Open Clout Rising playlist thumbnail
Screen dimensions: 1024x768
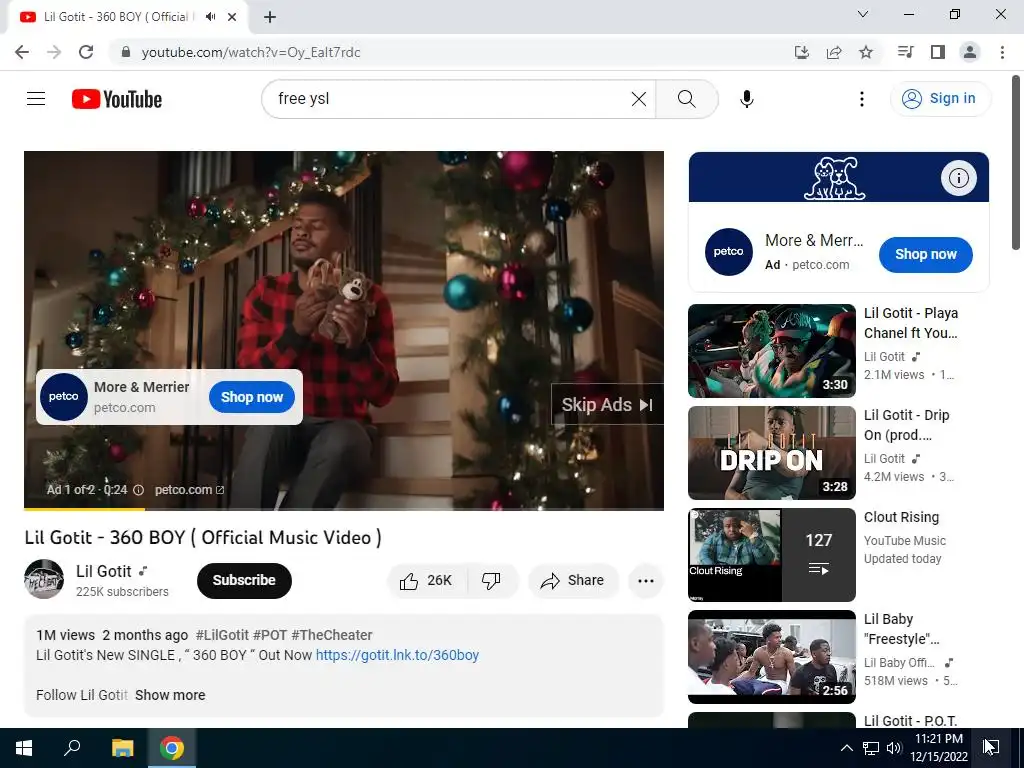[x=771, y=554]
